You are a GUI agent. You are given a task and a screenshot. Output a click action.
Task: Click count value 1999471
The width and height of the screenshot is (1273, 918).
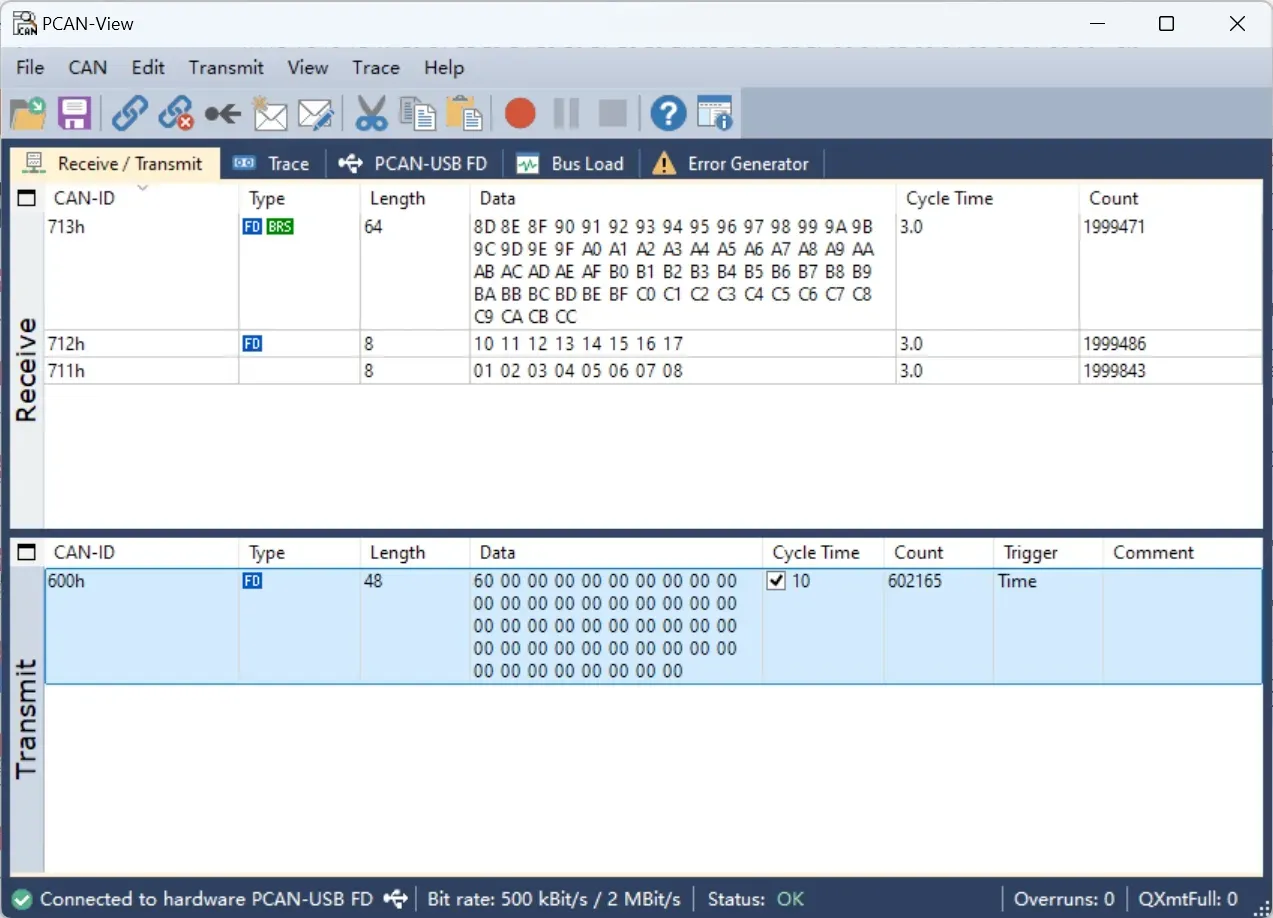tap(1114, 227)
